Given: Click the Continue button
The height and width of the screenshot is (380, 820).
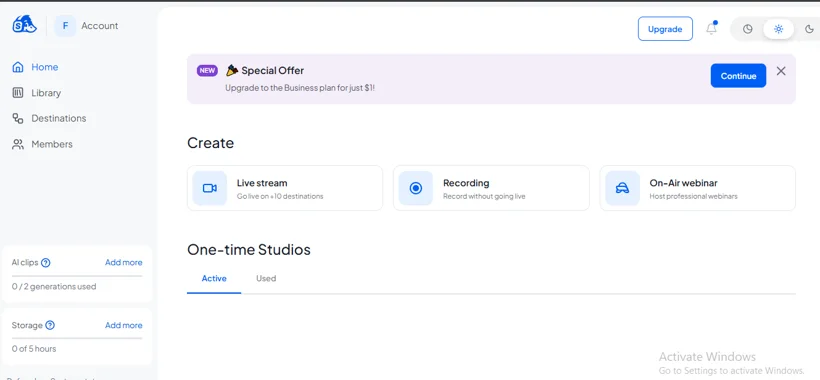Looking at the screenshot, I should (738, 76).
